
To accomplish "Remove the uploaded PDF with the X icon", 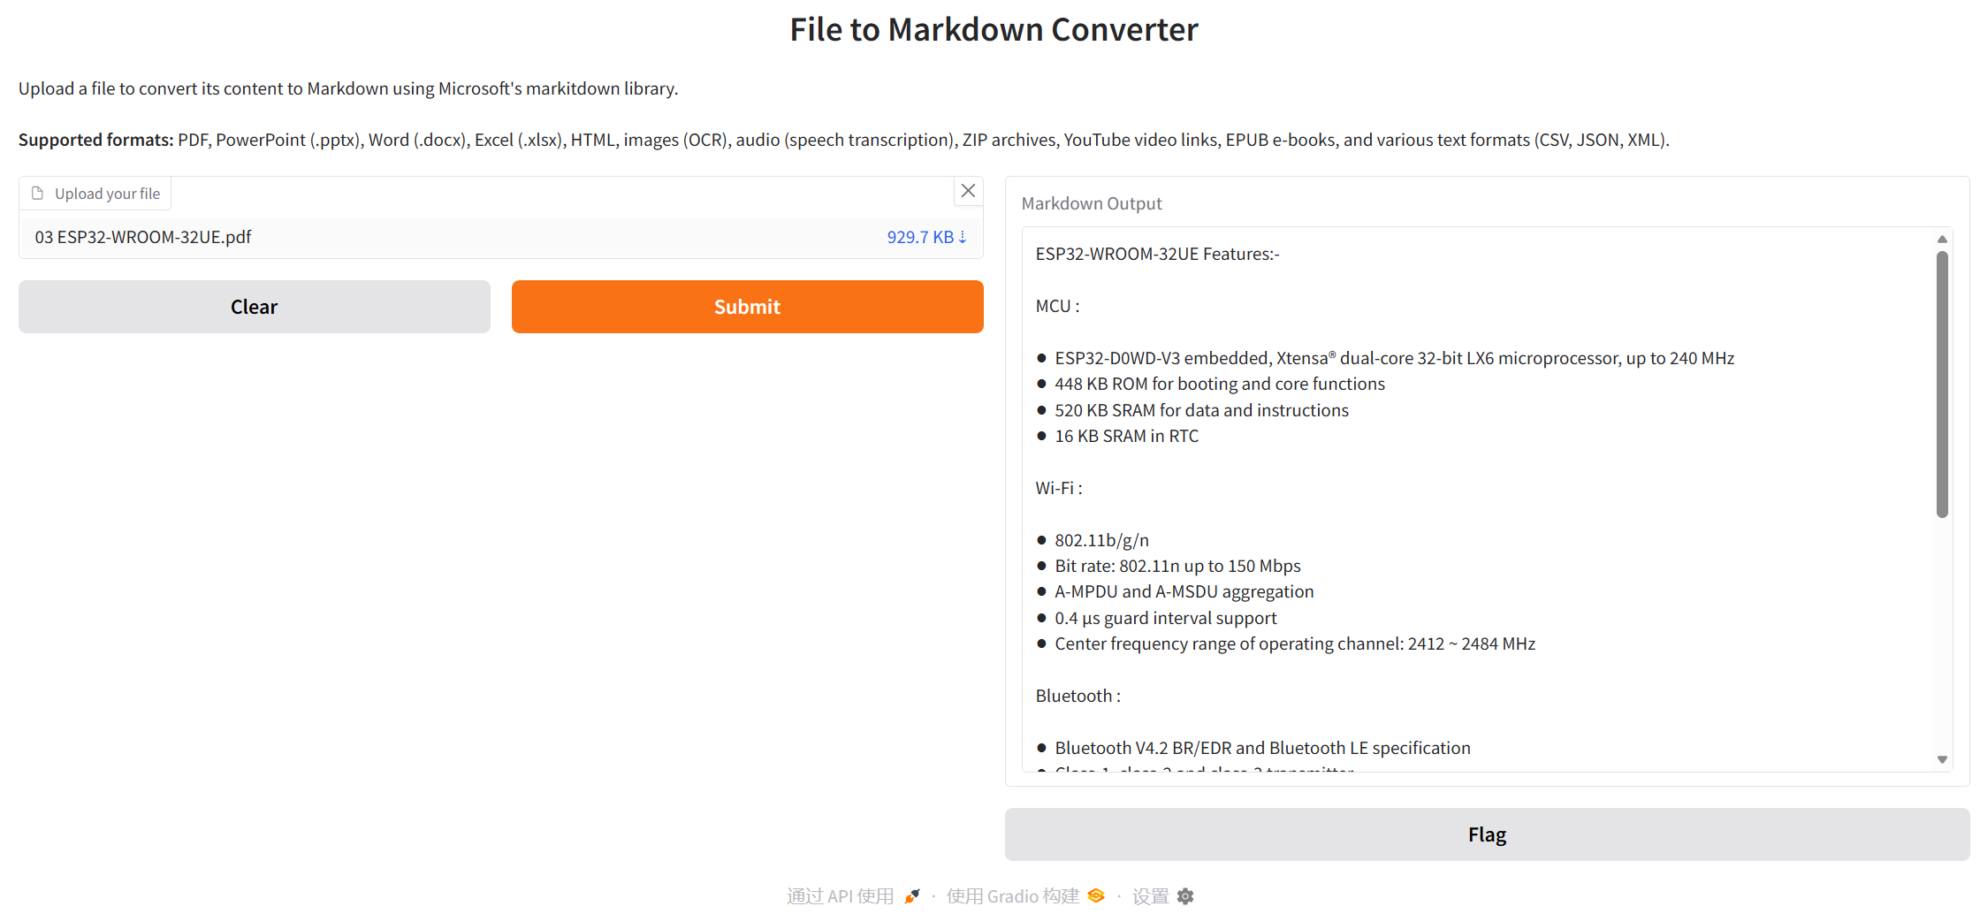I will pyautogui.click(x=968, y=191).
